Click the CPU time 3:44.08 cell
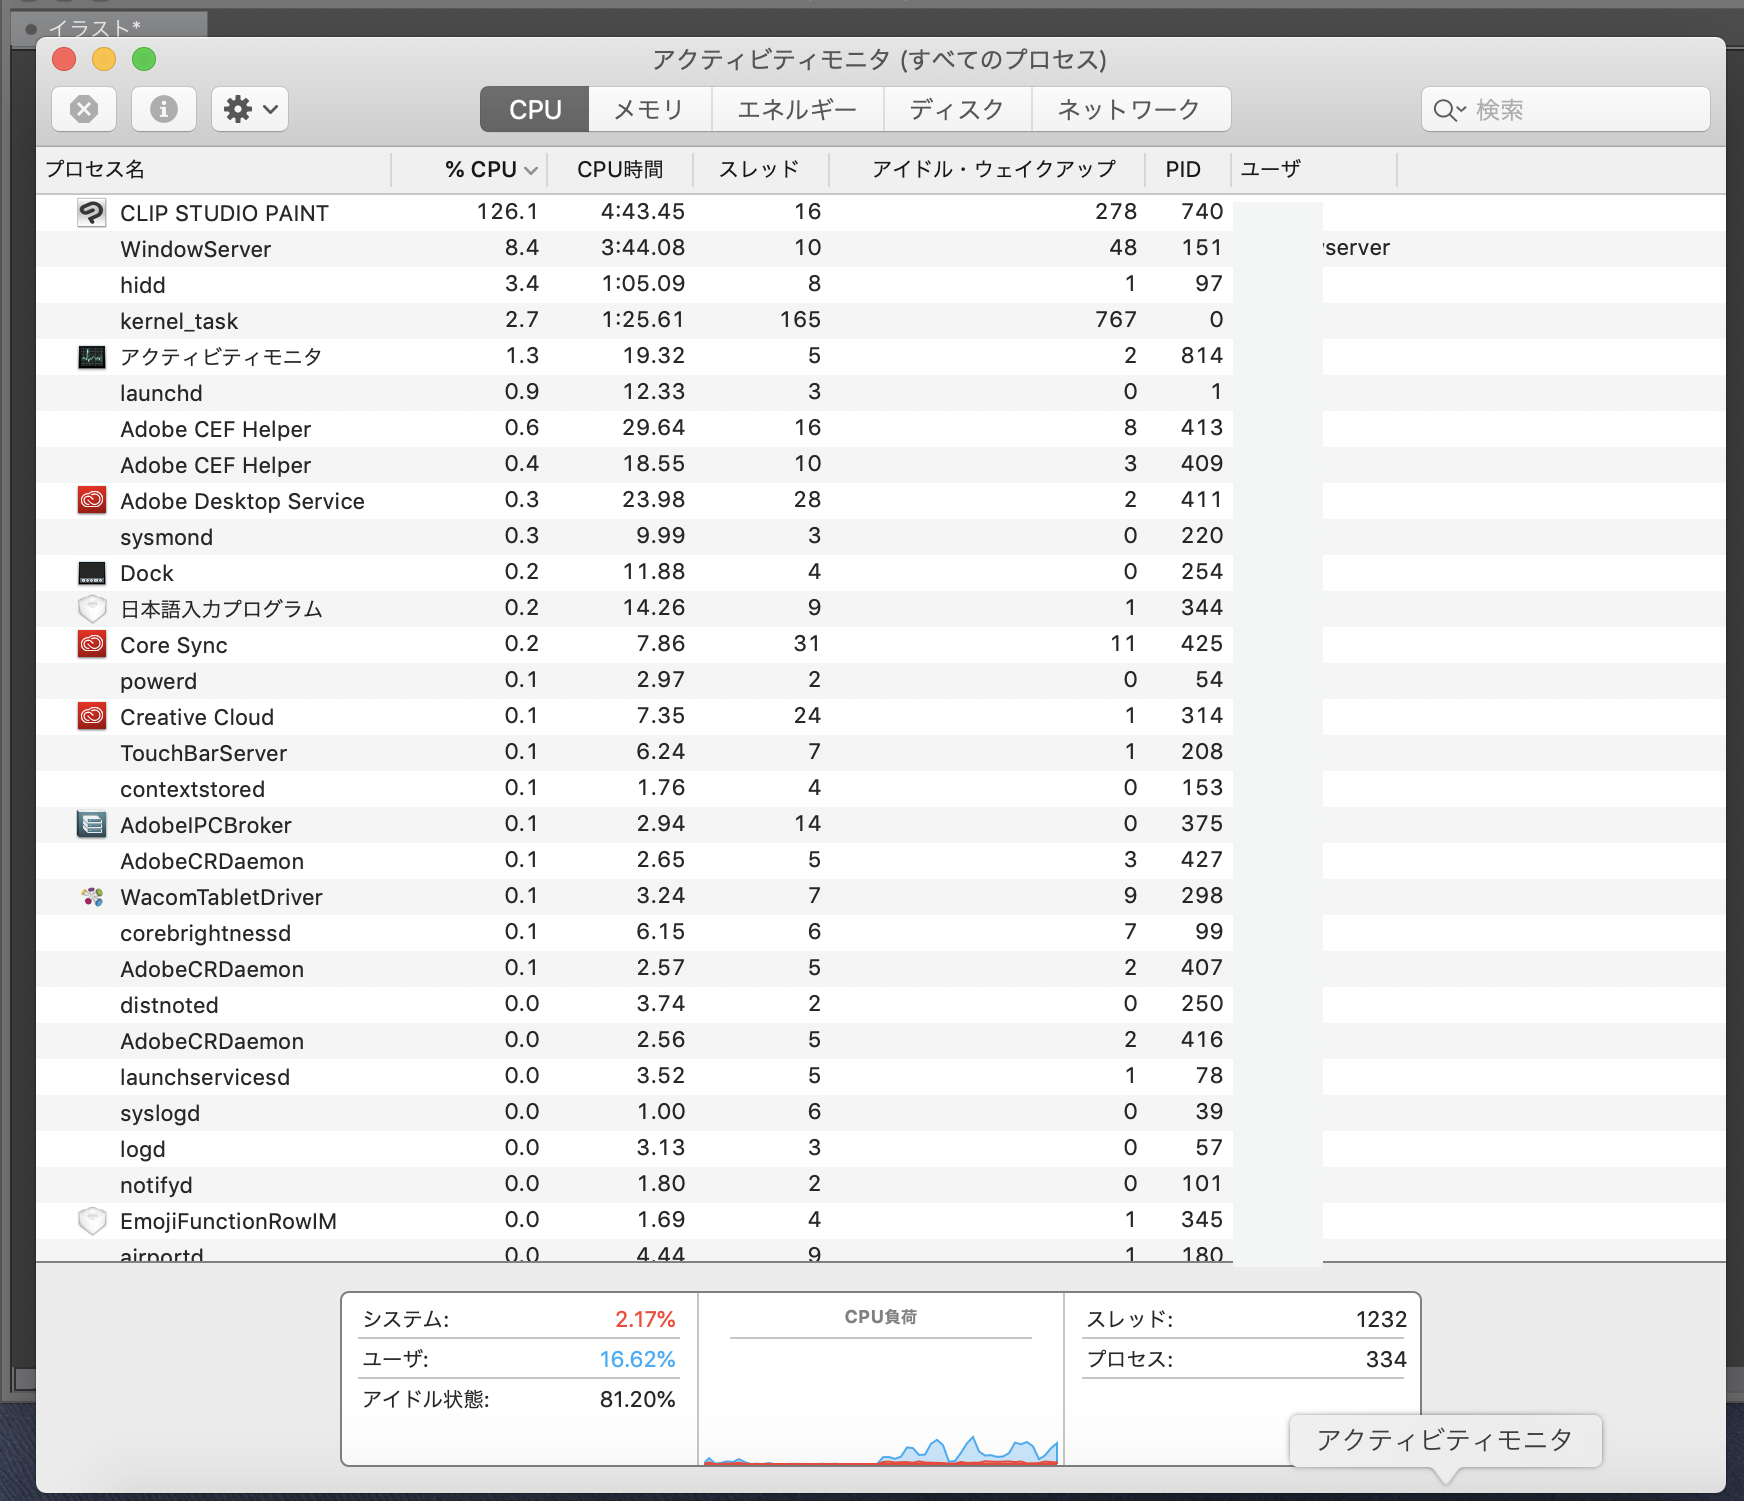Image resolution: width=1744 pixels, height=1501 pixels. click(643, 247)
